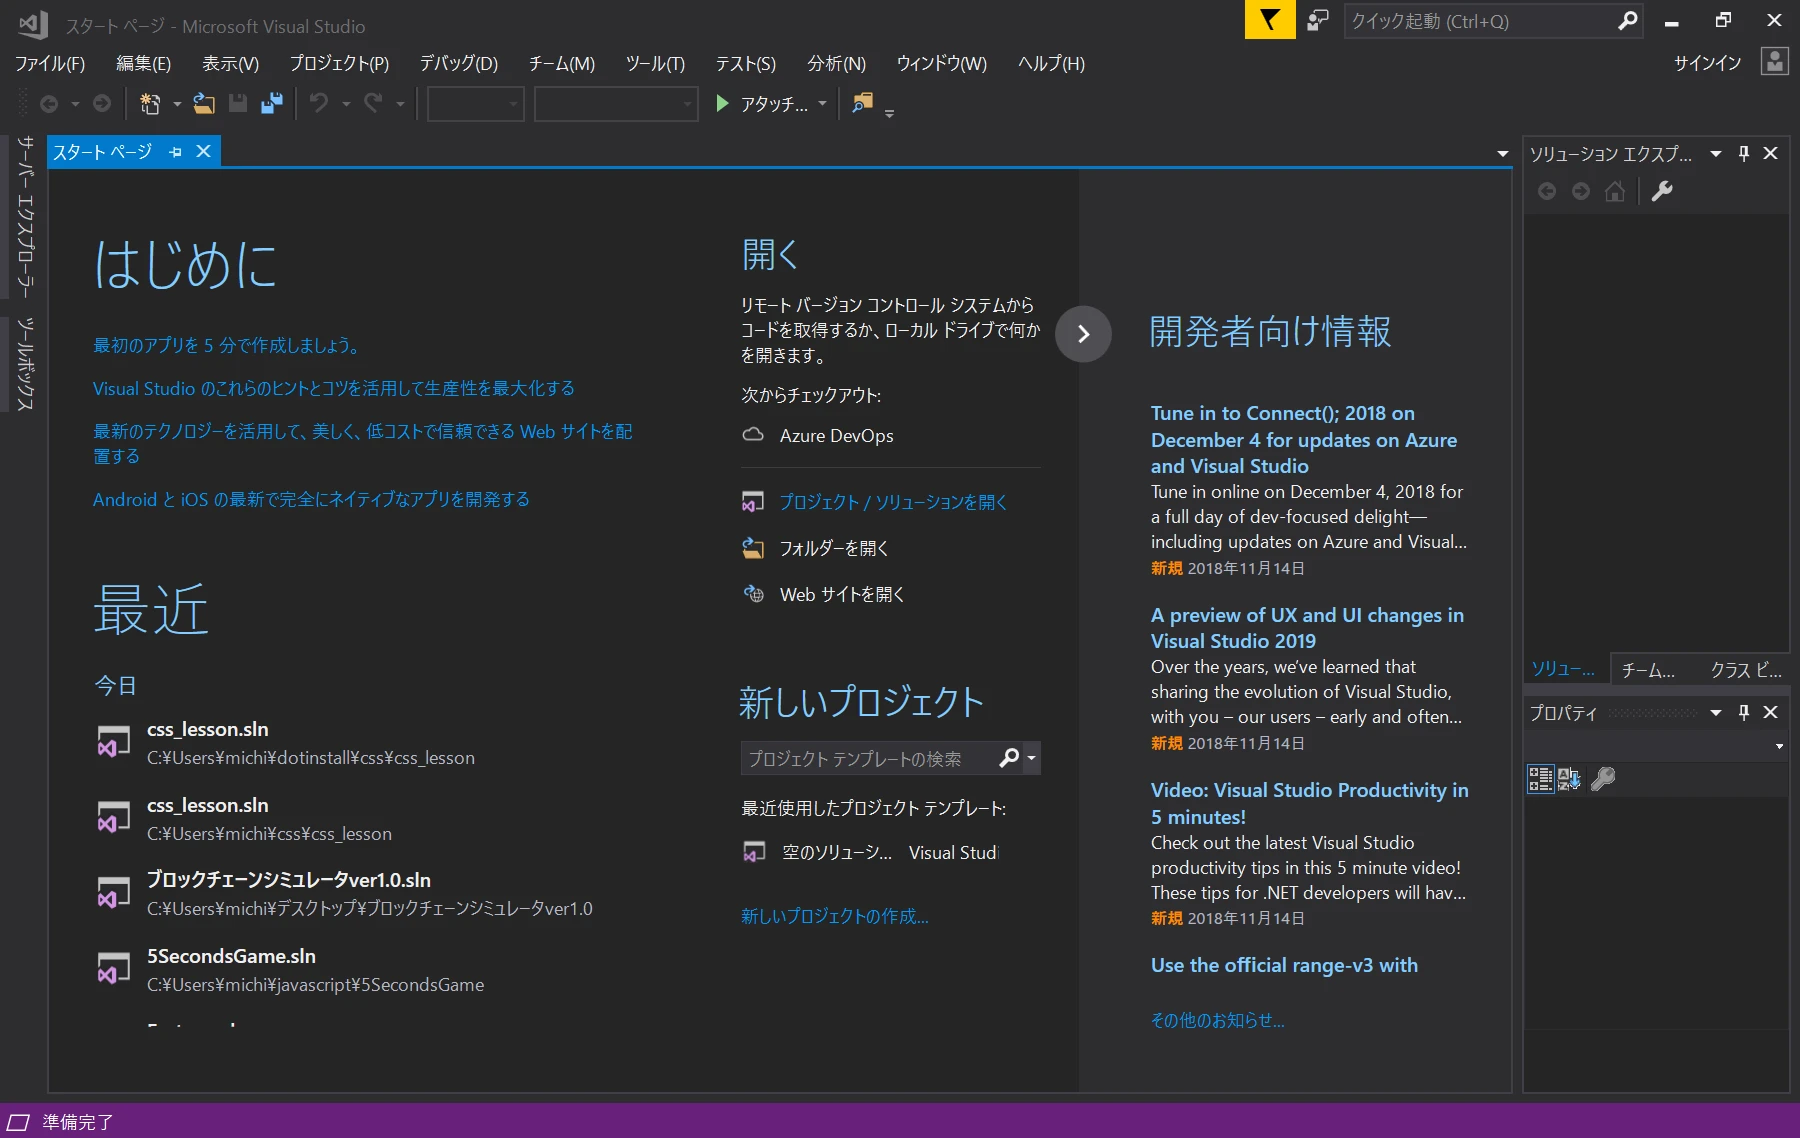Open the アタッチ dropdown arrow
Viewport: 1800px width, 1138px height.
(x=823, y=103)
